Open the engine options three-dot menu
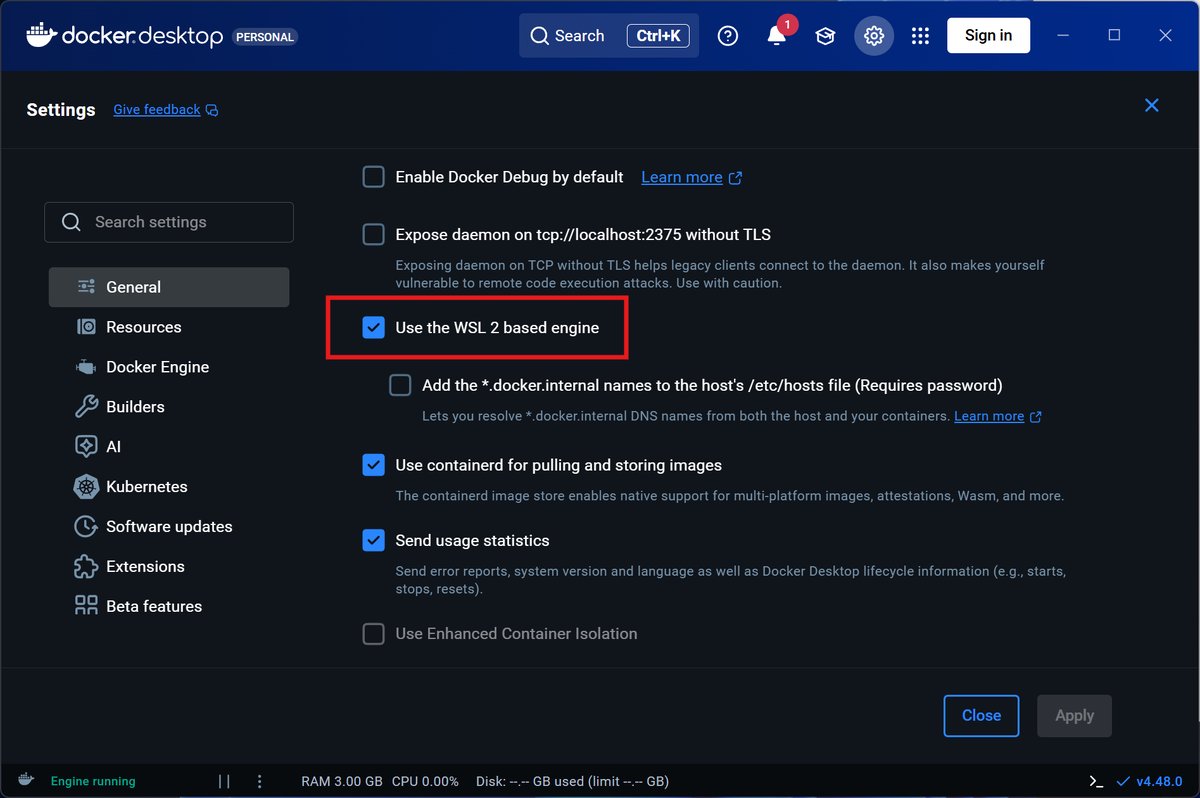The height and width of the screenshot is (798, 1200). click(x=259, y=781)
